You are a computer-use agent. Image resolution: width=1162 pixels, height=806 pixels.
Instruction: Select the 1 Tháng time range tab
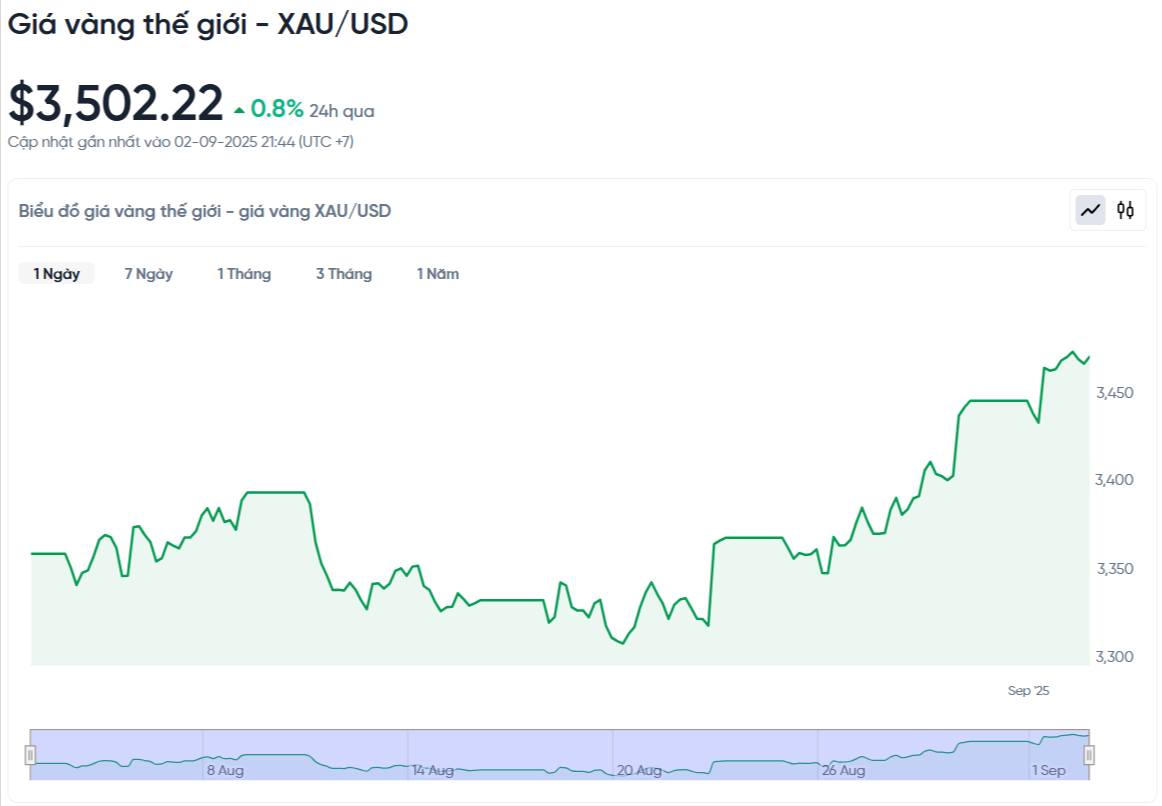244,273
